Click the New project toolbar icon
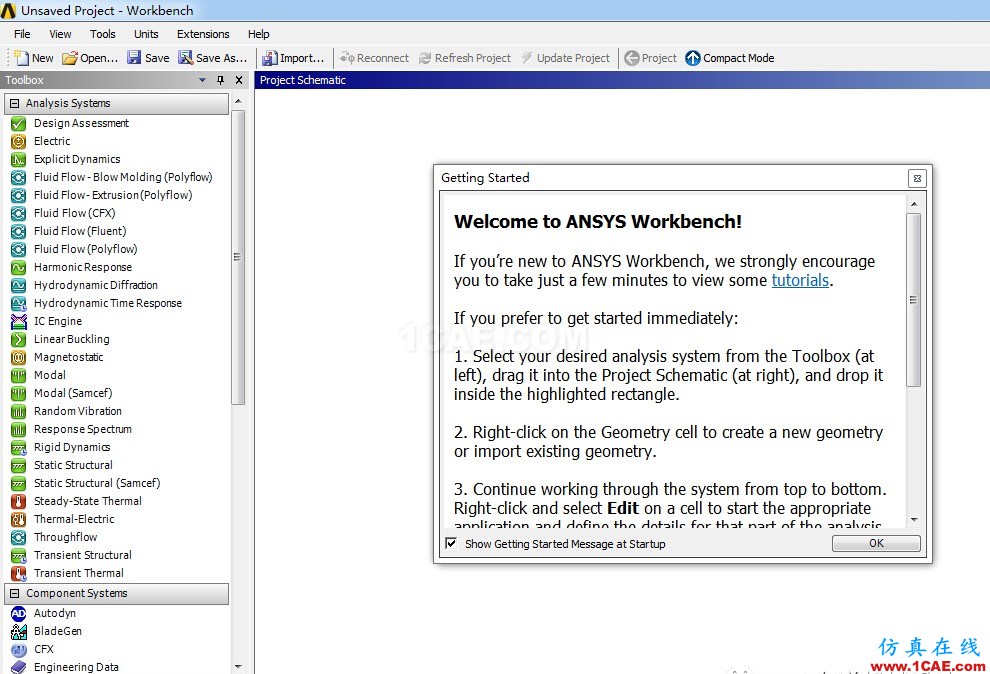The image size is (990, 674). pyautogui.click(x=21, y=58)
